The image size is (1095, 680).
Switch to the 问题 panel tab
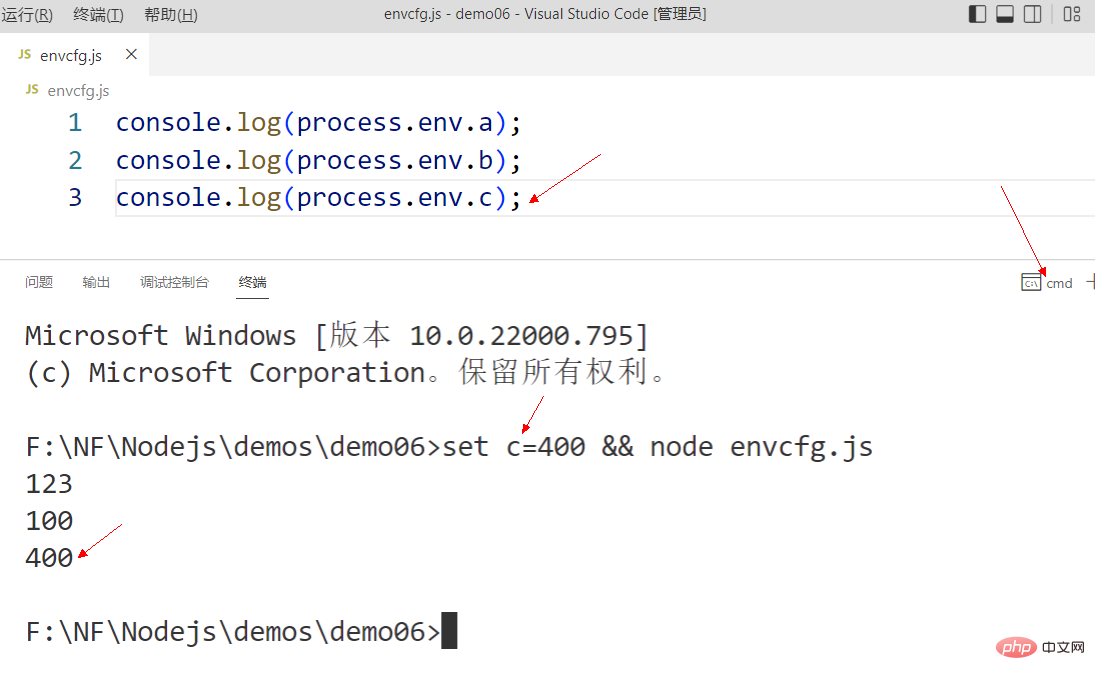[x=39, y=282]
